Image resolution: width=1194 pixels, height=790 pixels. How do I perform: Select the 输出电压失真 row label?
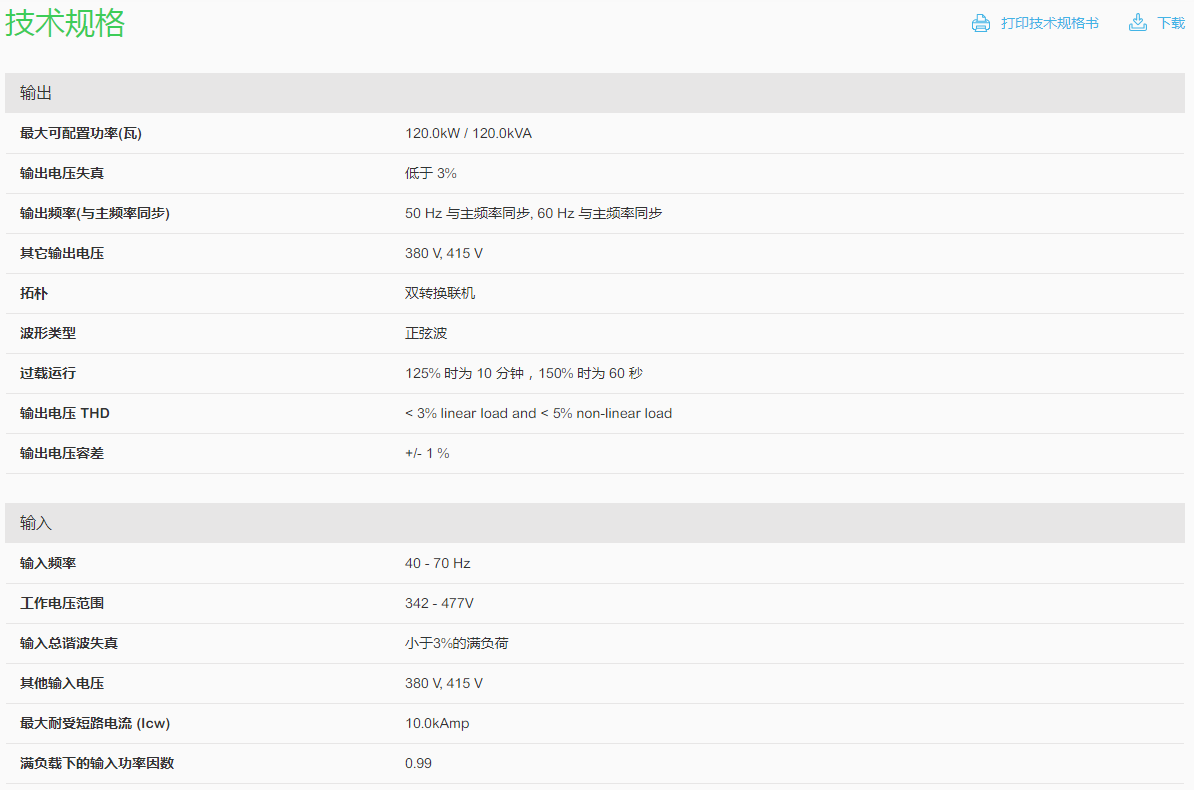[x=62, y=173]
